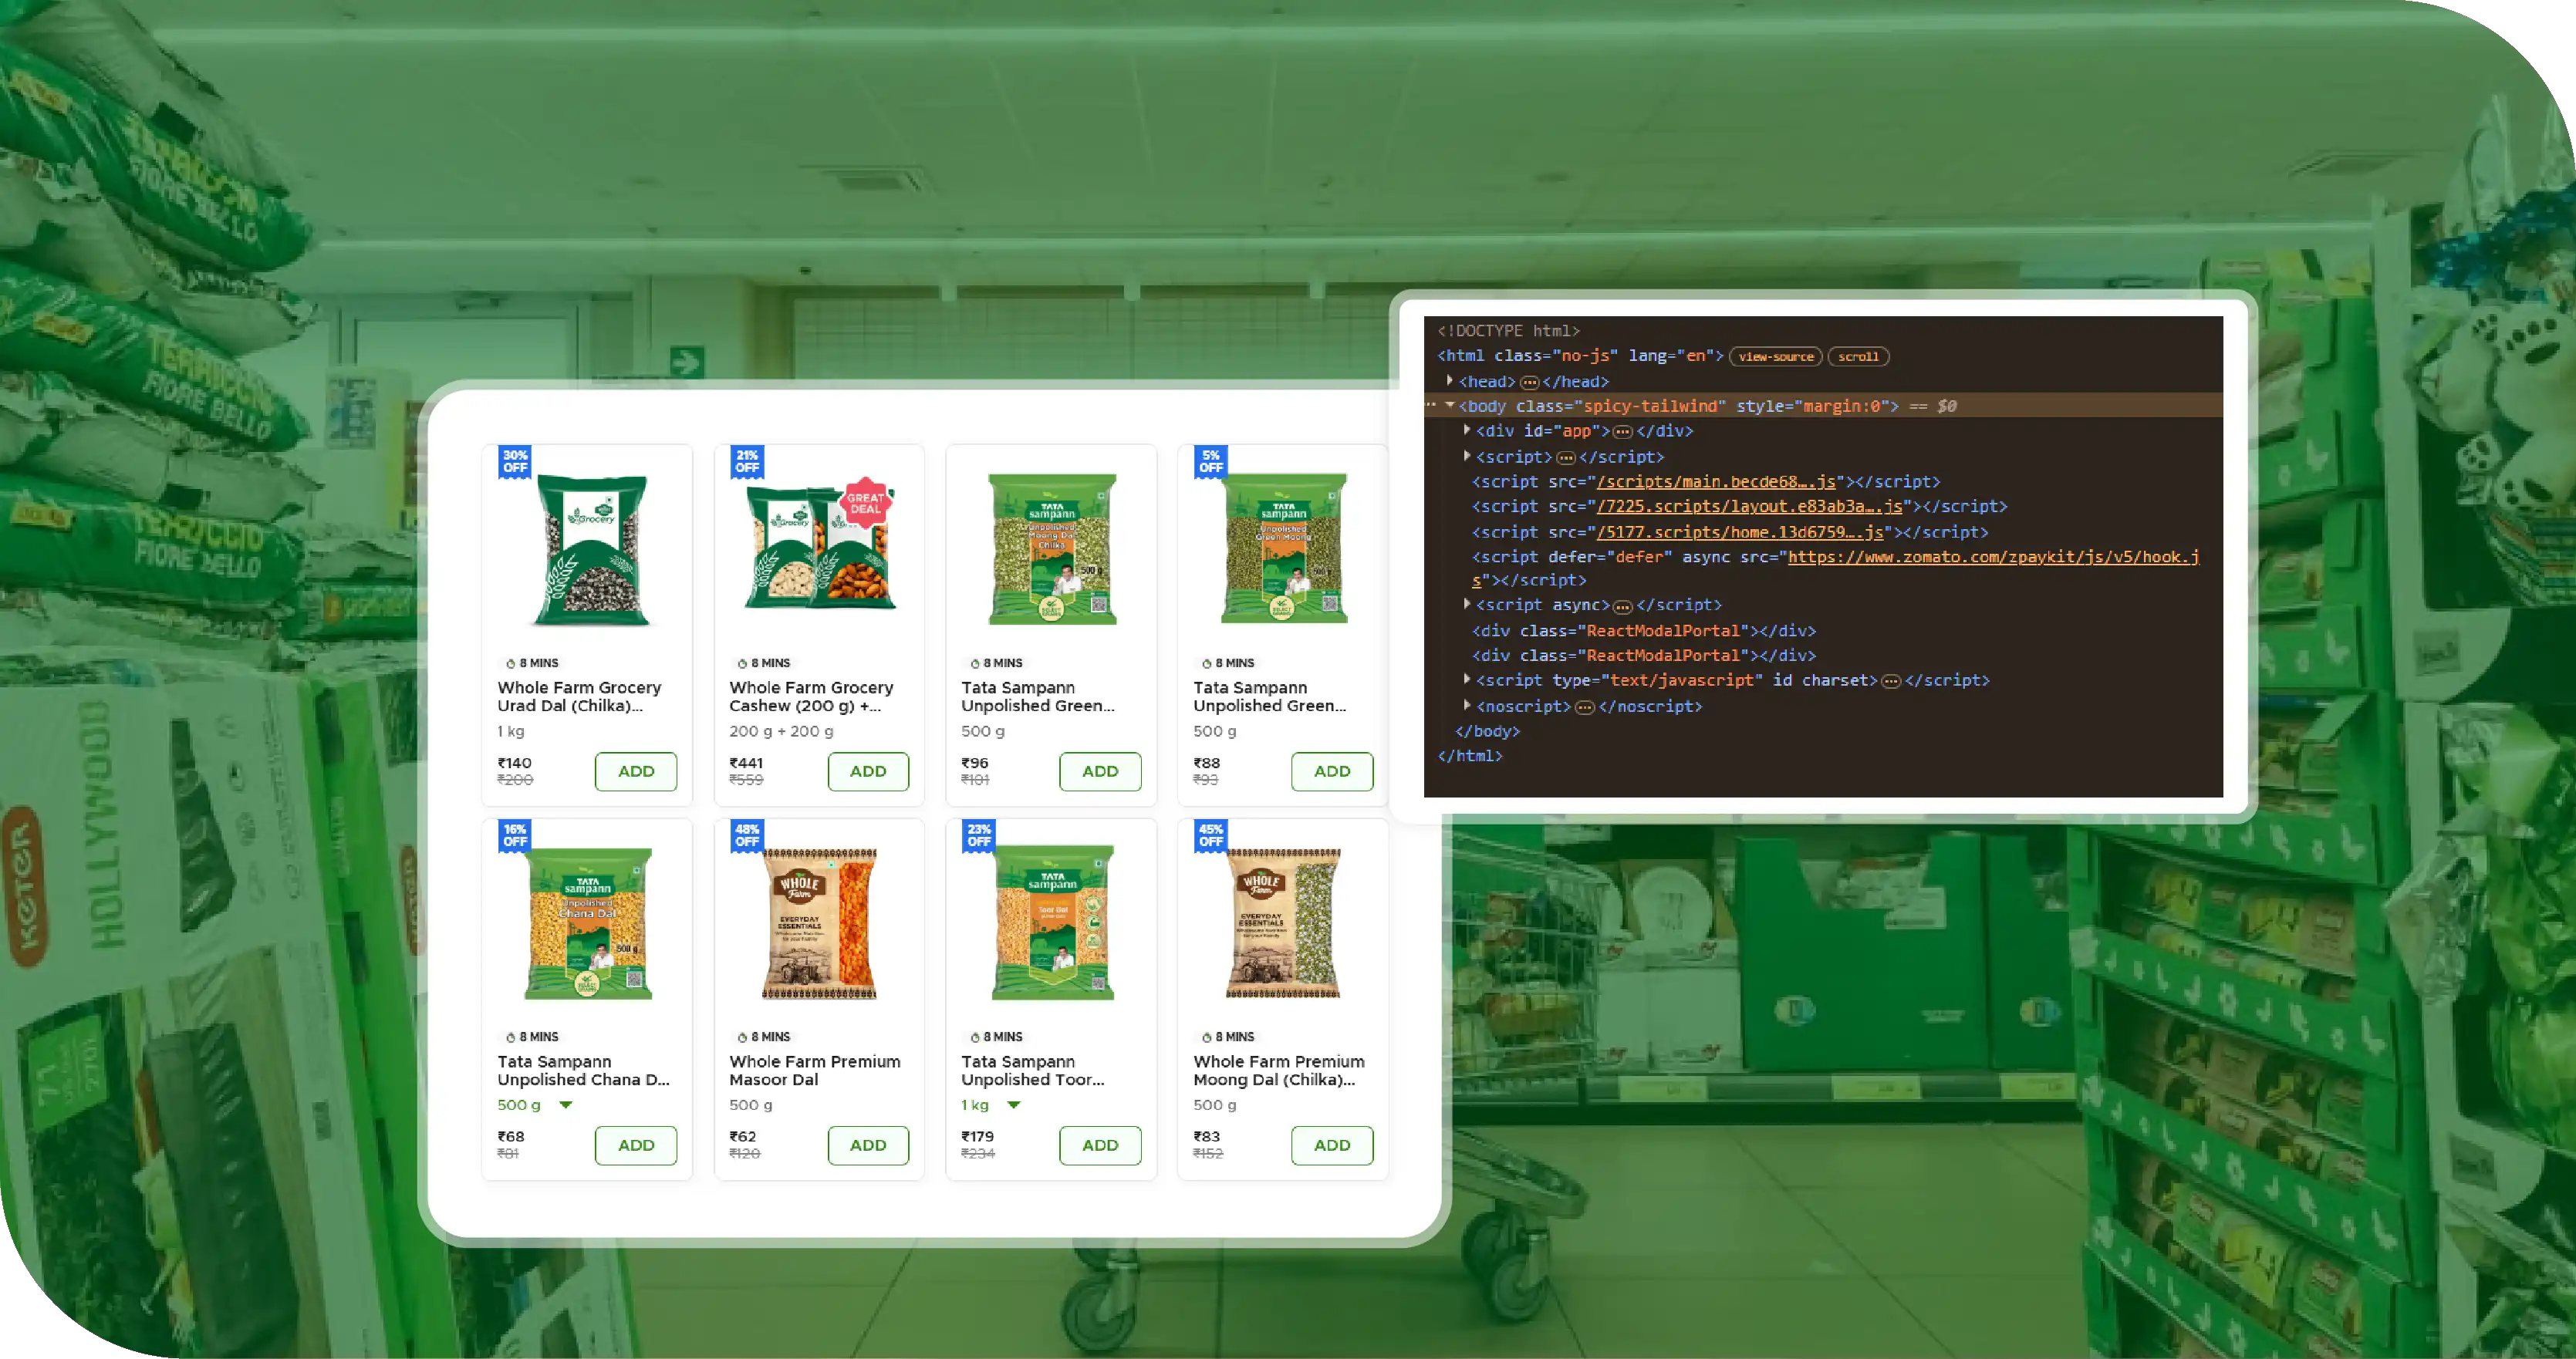This screenshot has width=2576, height=1359.
Task: Expand the text/javascript script node
Action: (x=1467, y=679)
